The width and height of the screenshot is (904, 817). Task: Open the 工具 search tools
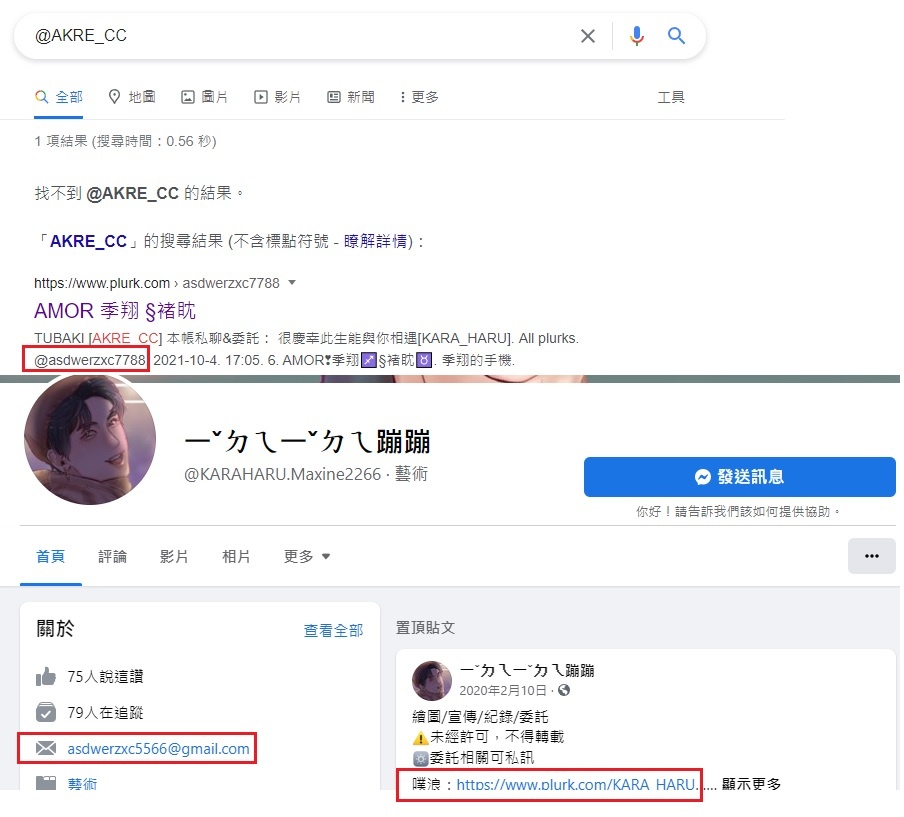click(671, 97)
